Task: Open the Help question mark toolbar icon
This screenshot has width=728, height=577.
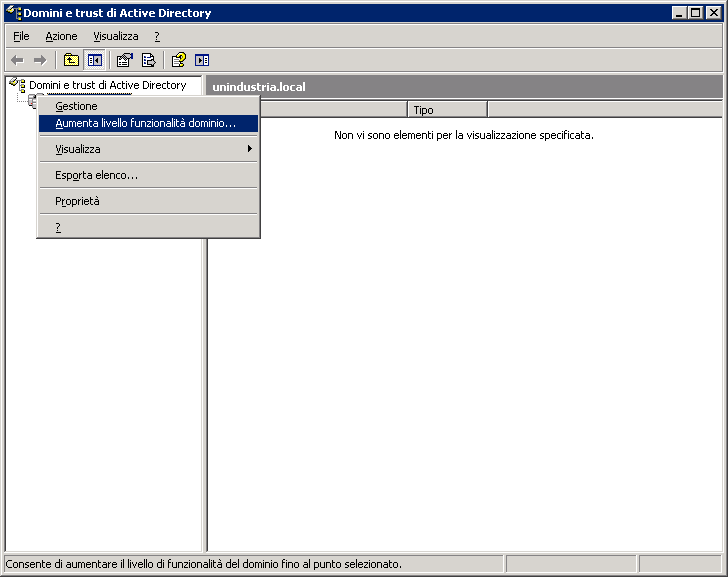Action: [179, 60]
